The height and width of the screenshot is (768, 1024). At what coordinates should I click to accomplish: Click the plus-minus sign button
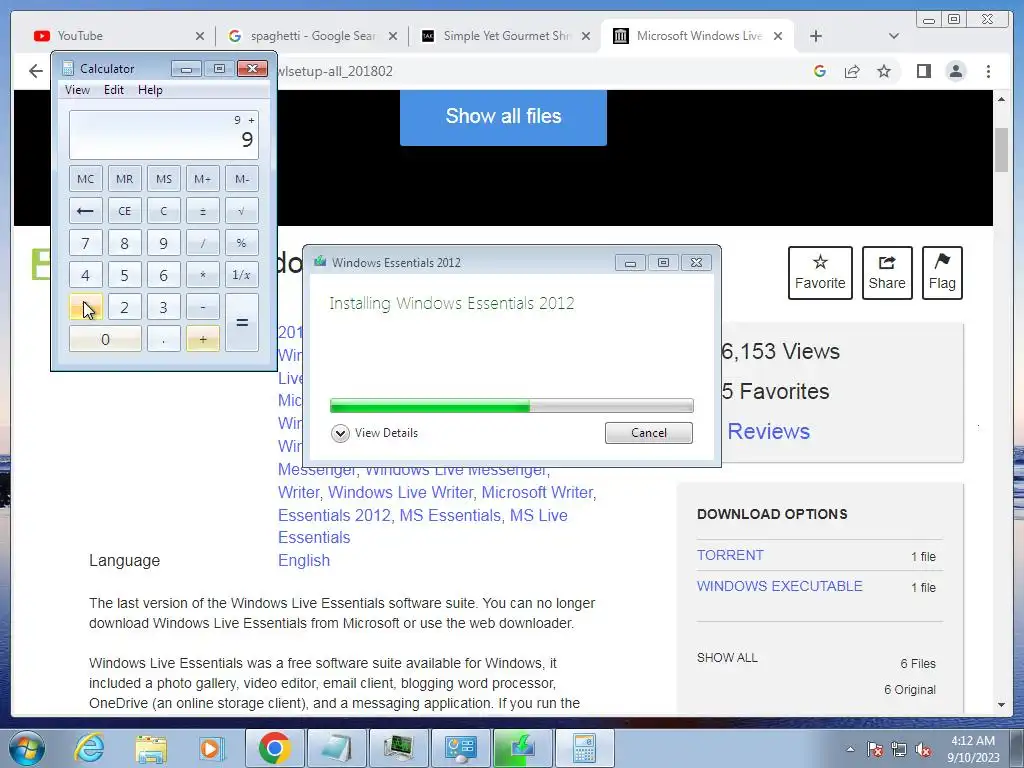[x=202, y=211]
